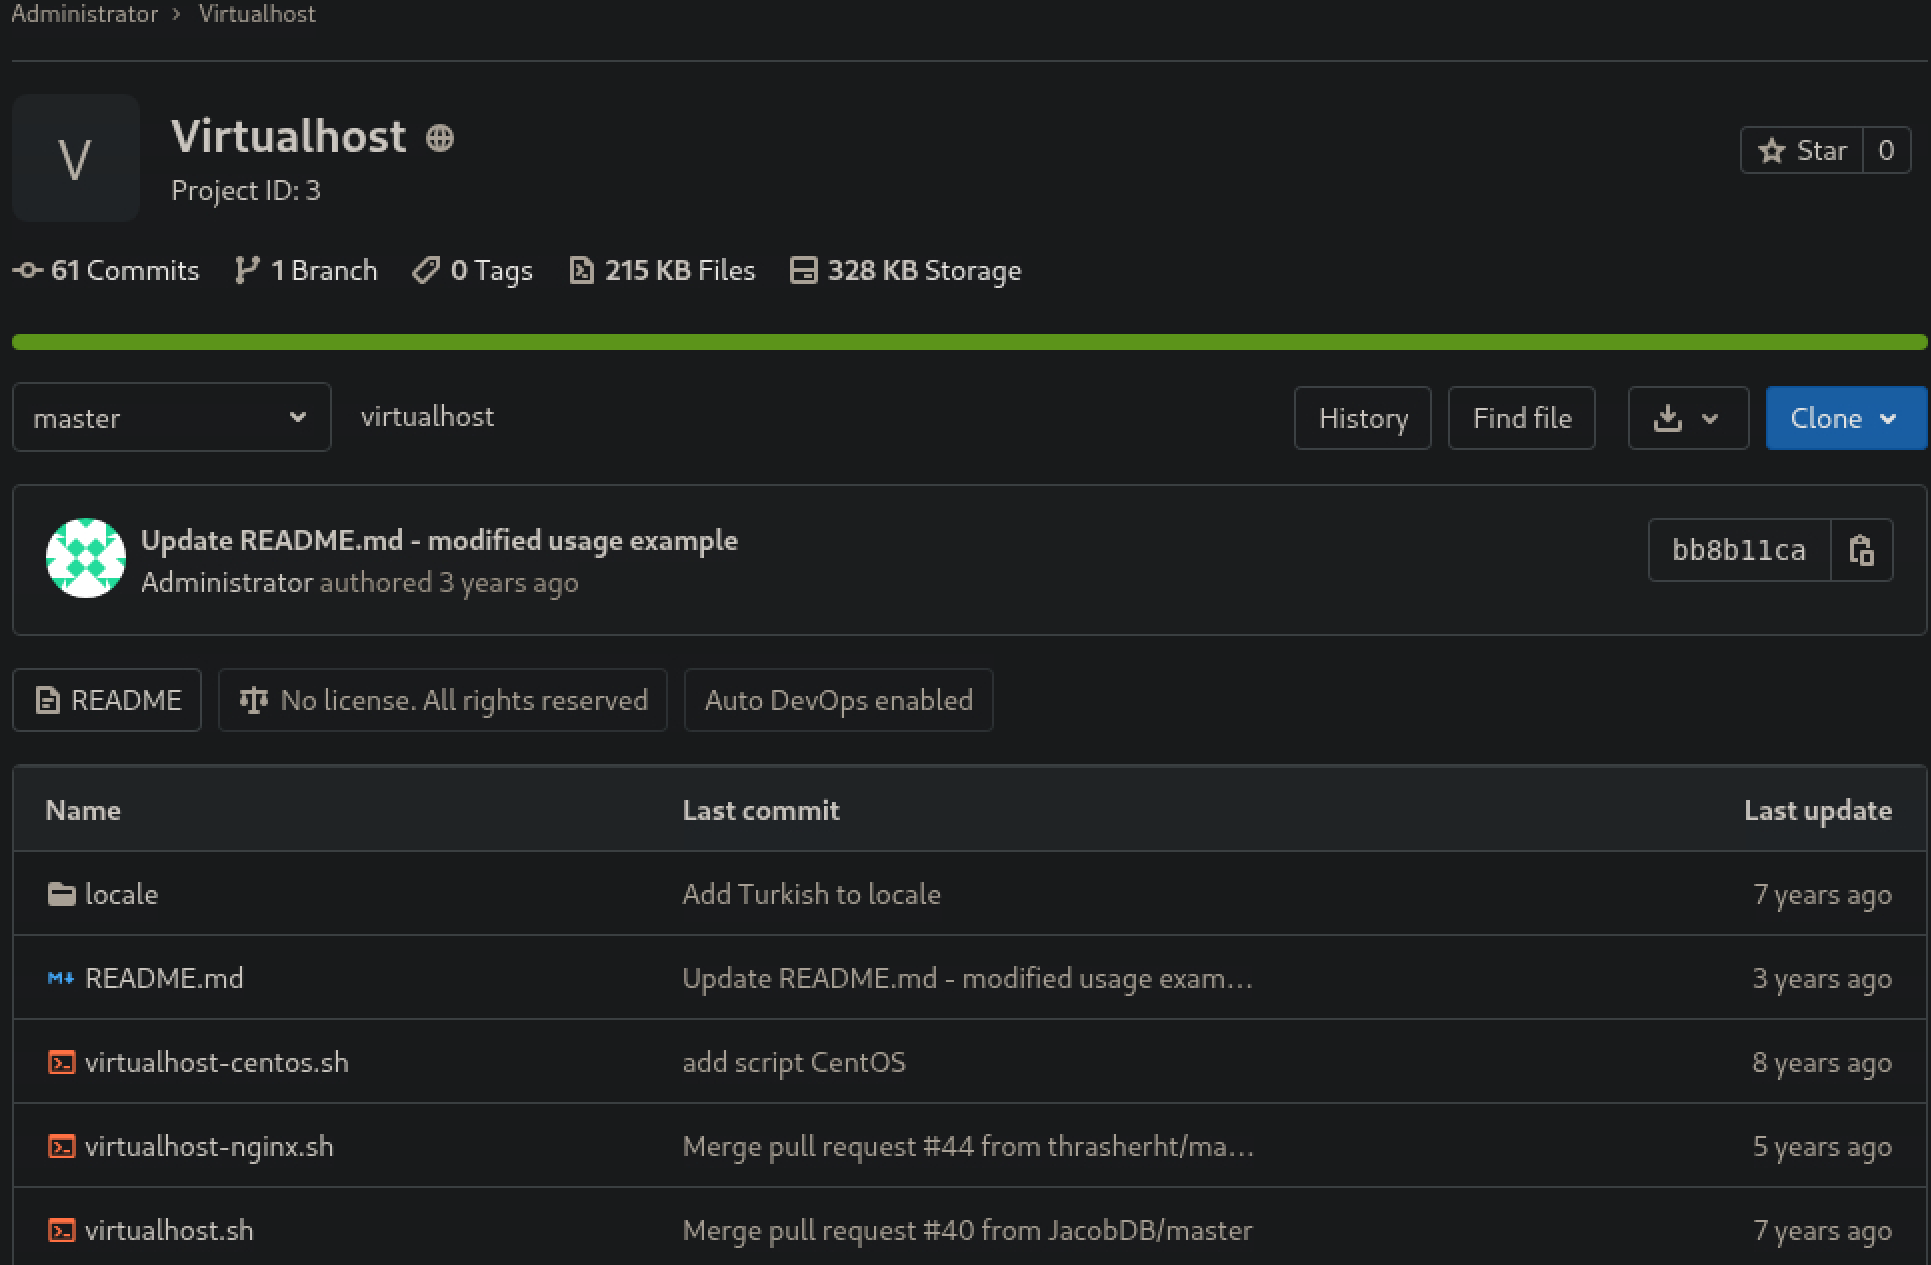Click the tag icon beside 0 Tags
The image size is (1931, 1265).
click(x=426, y=270)
